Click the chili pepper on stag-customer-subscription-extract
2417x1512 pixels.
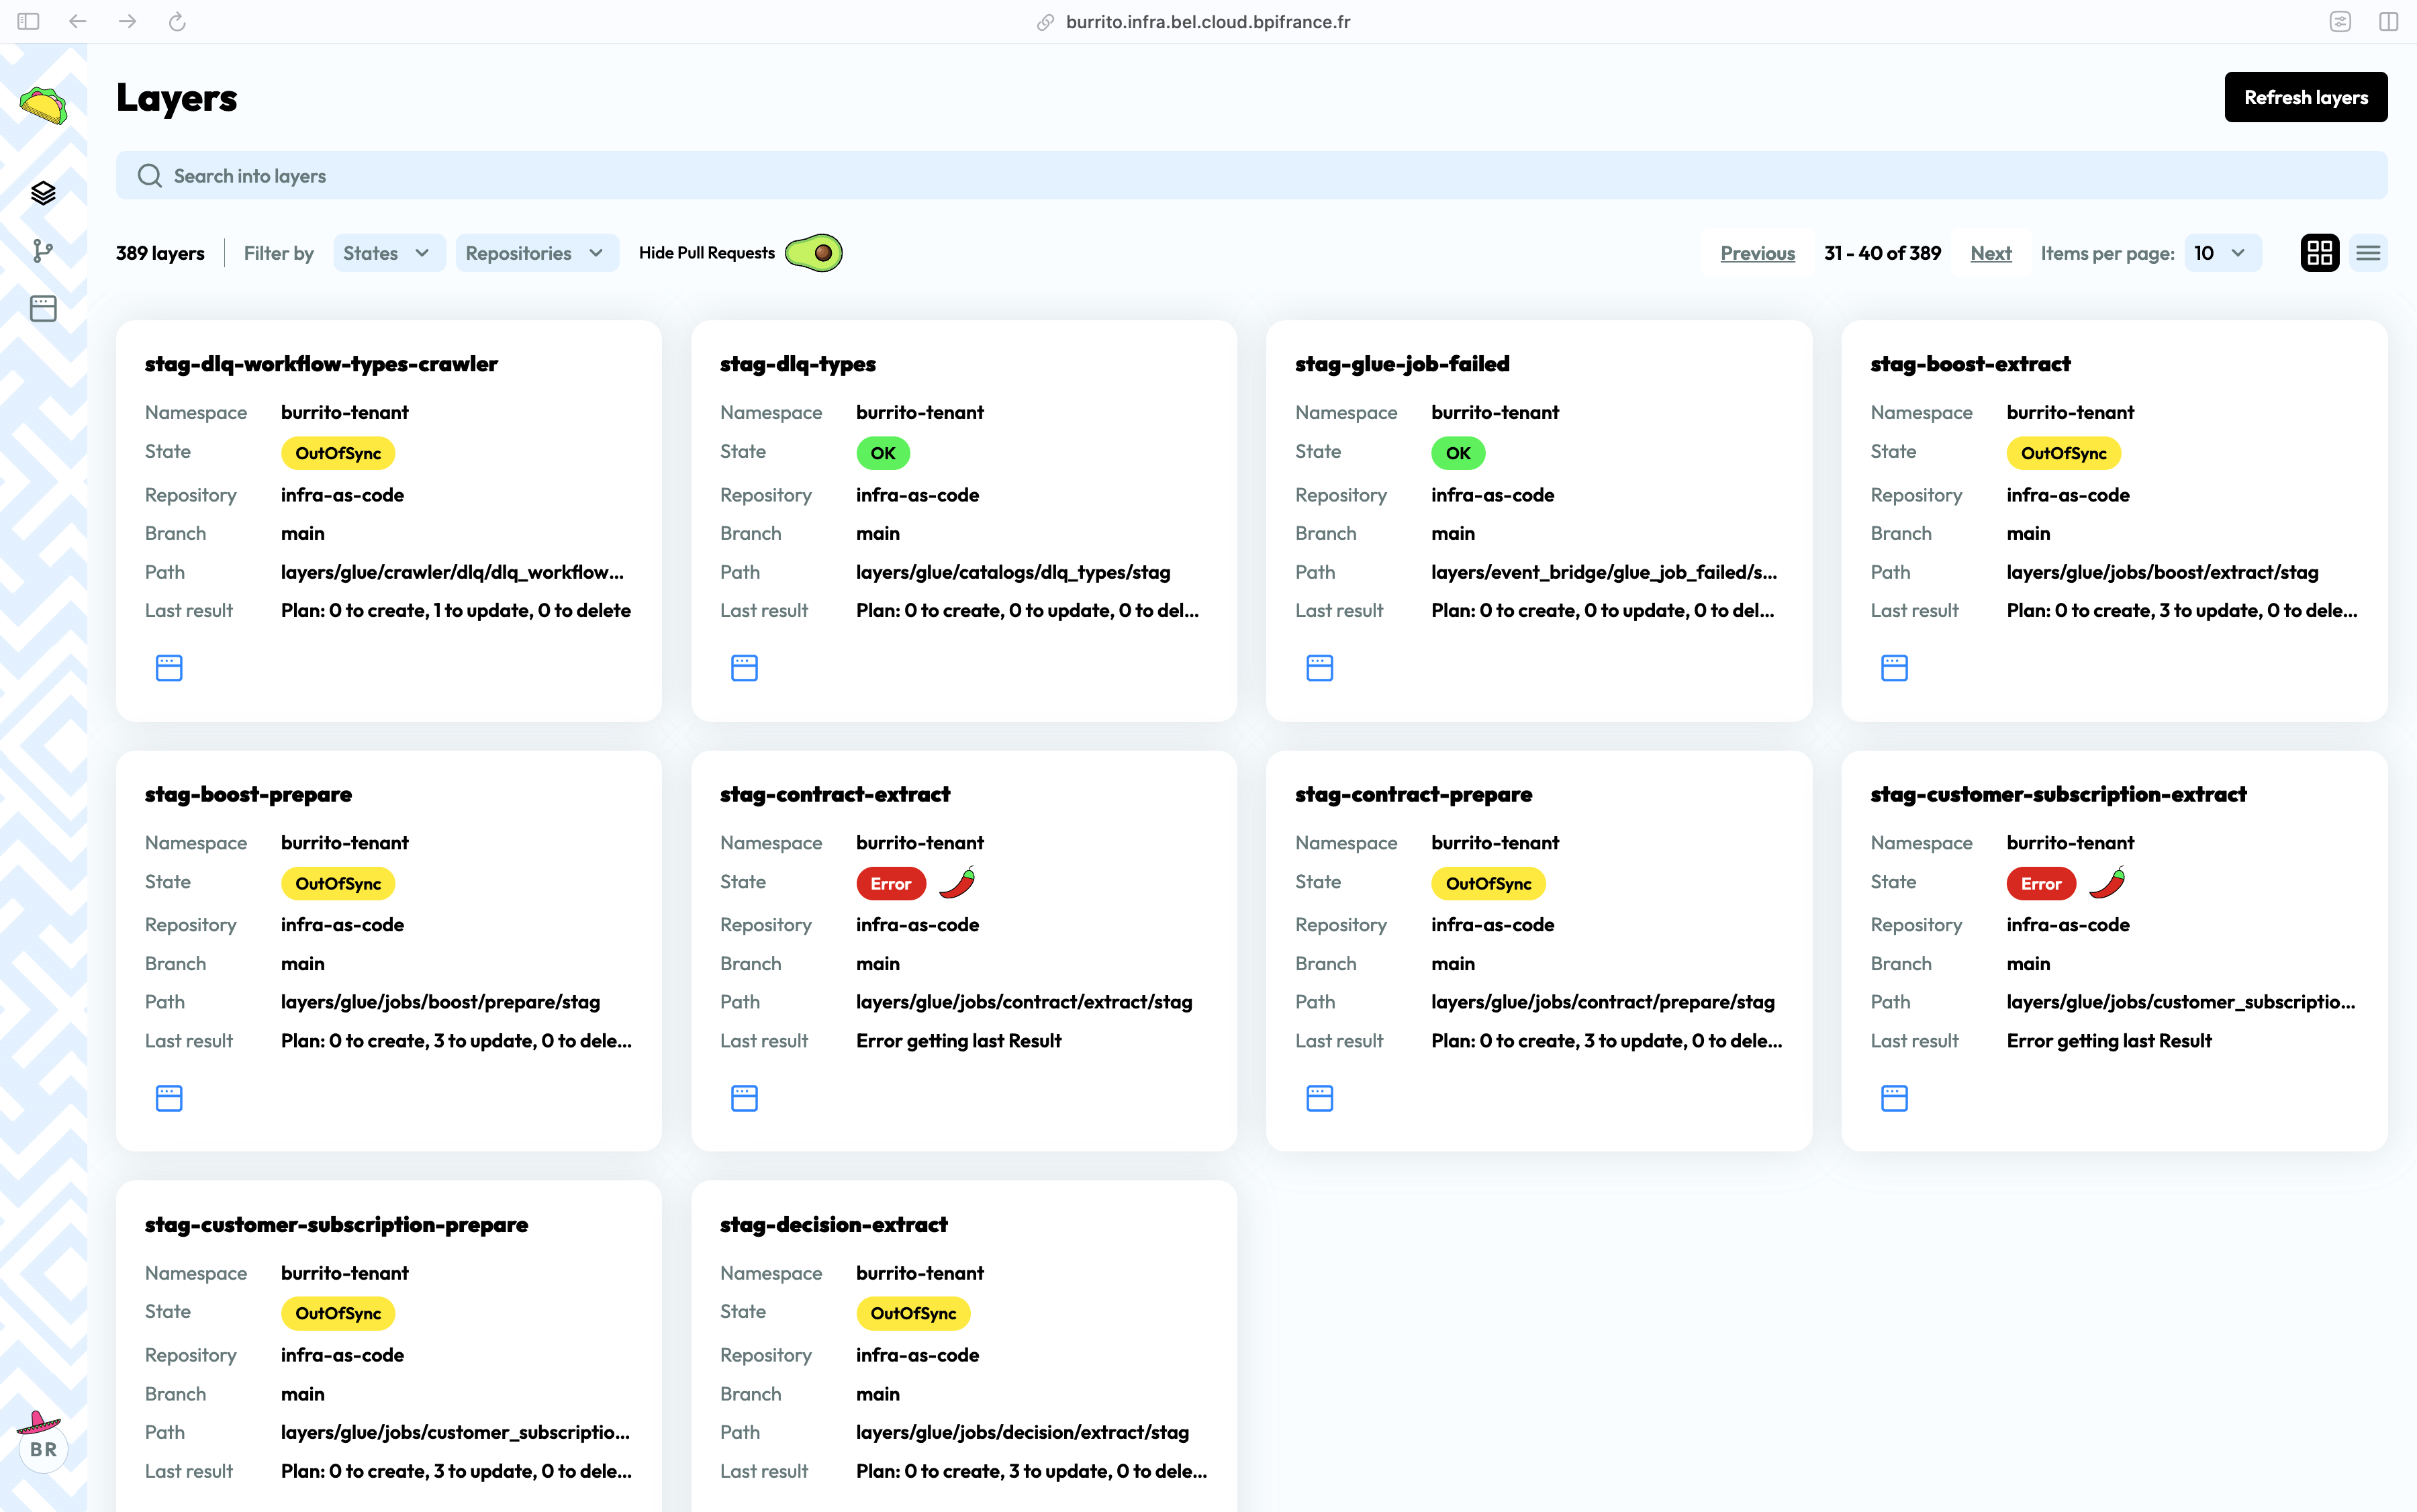tap(2107, 882)
